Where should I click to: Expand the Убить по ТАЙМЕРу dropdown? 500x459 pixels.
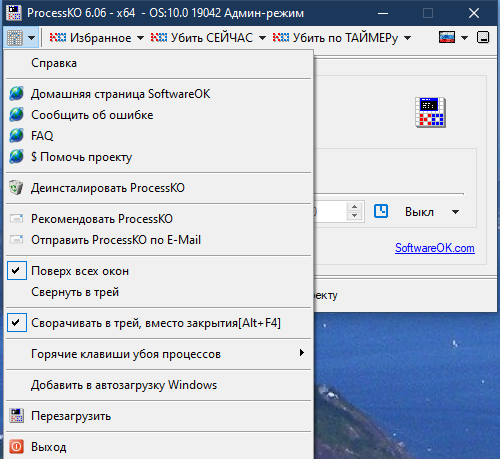[407, 38]
